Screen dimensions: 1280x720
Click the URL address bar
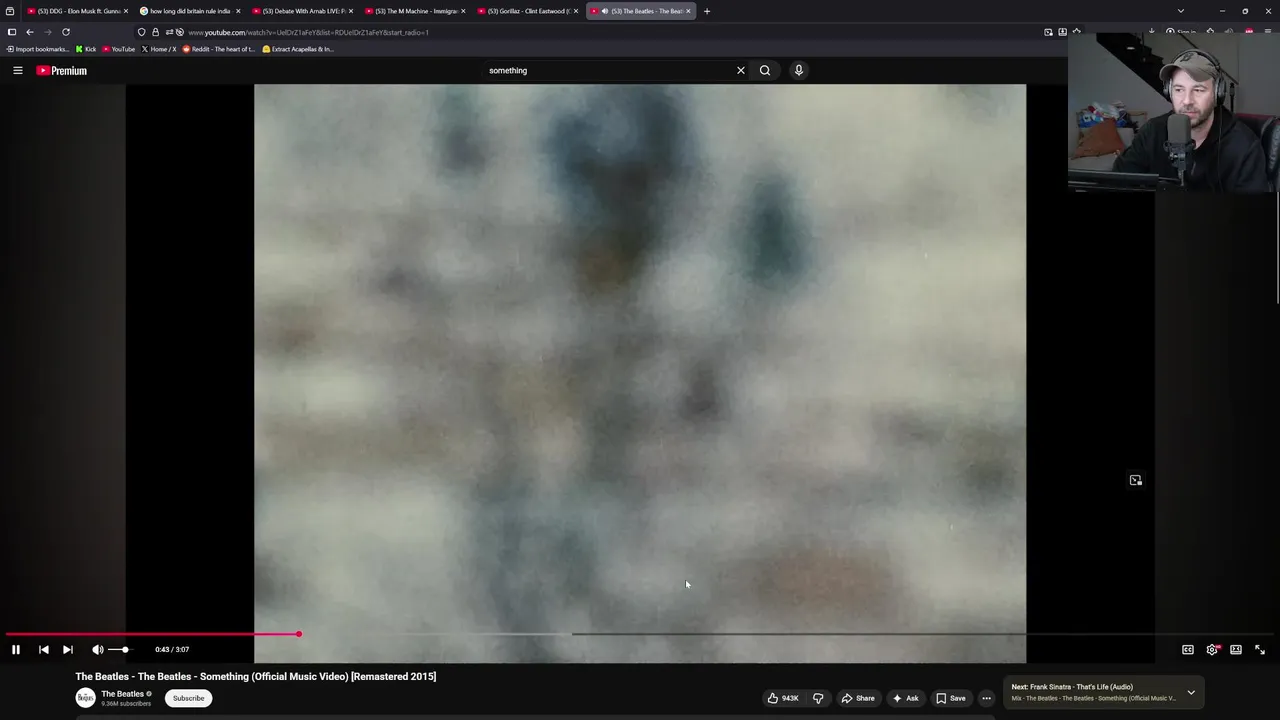tap(600, 32)
